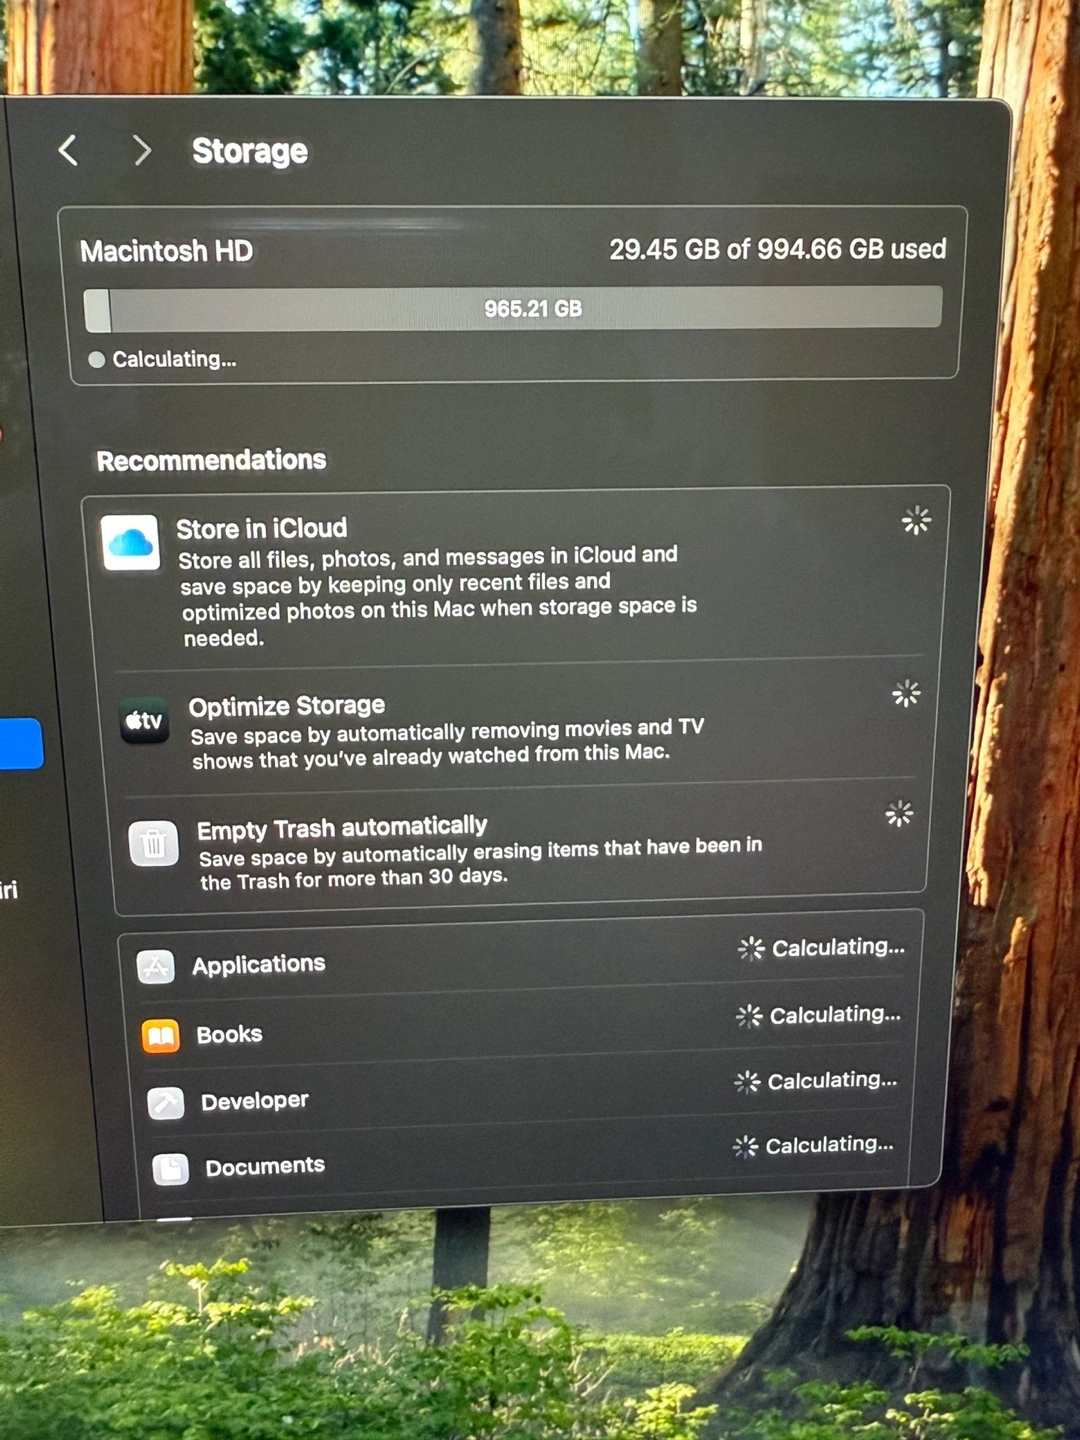Click the loading spinner for Store in iCloud
Image resolution: width=1080 pixels, height=1440 pixels.
tap(916, 520)
